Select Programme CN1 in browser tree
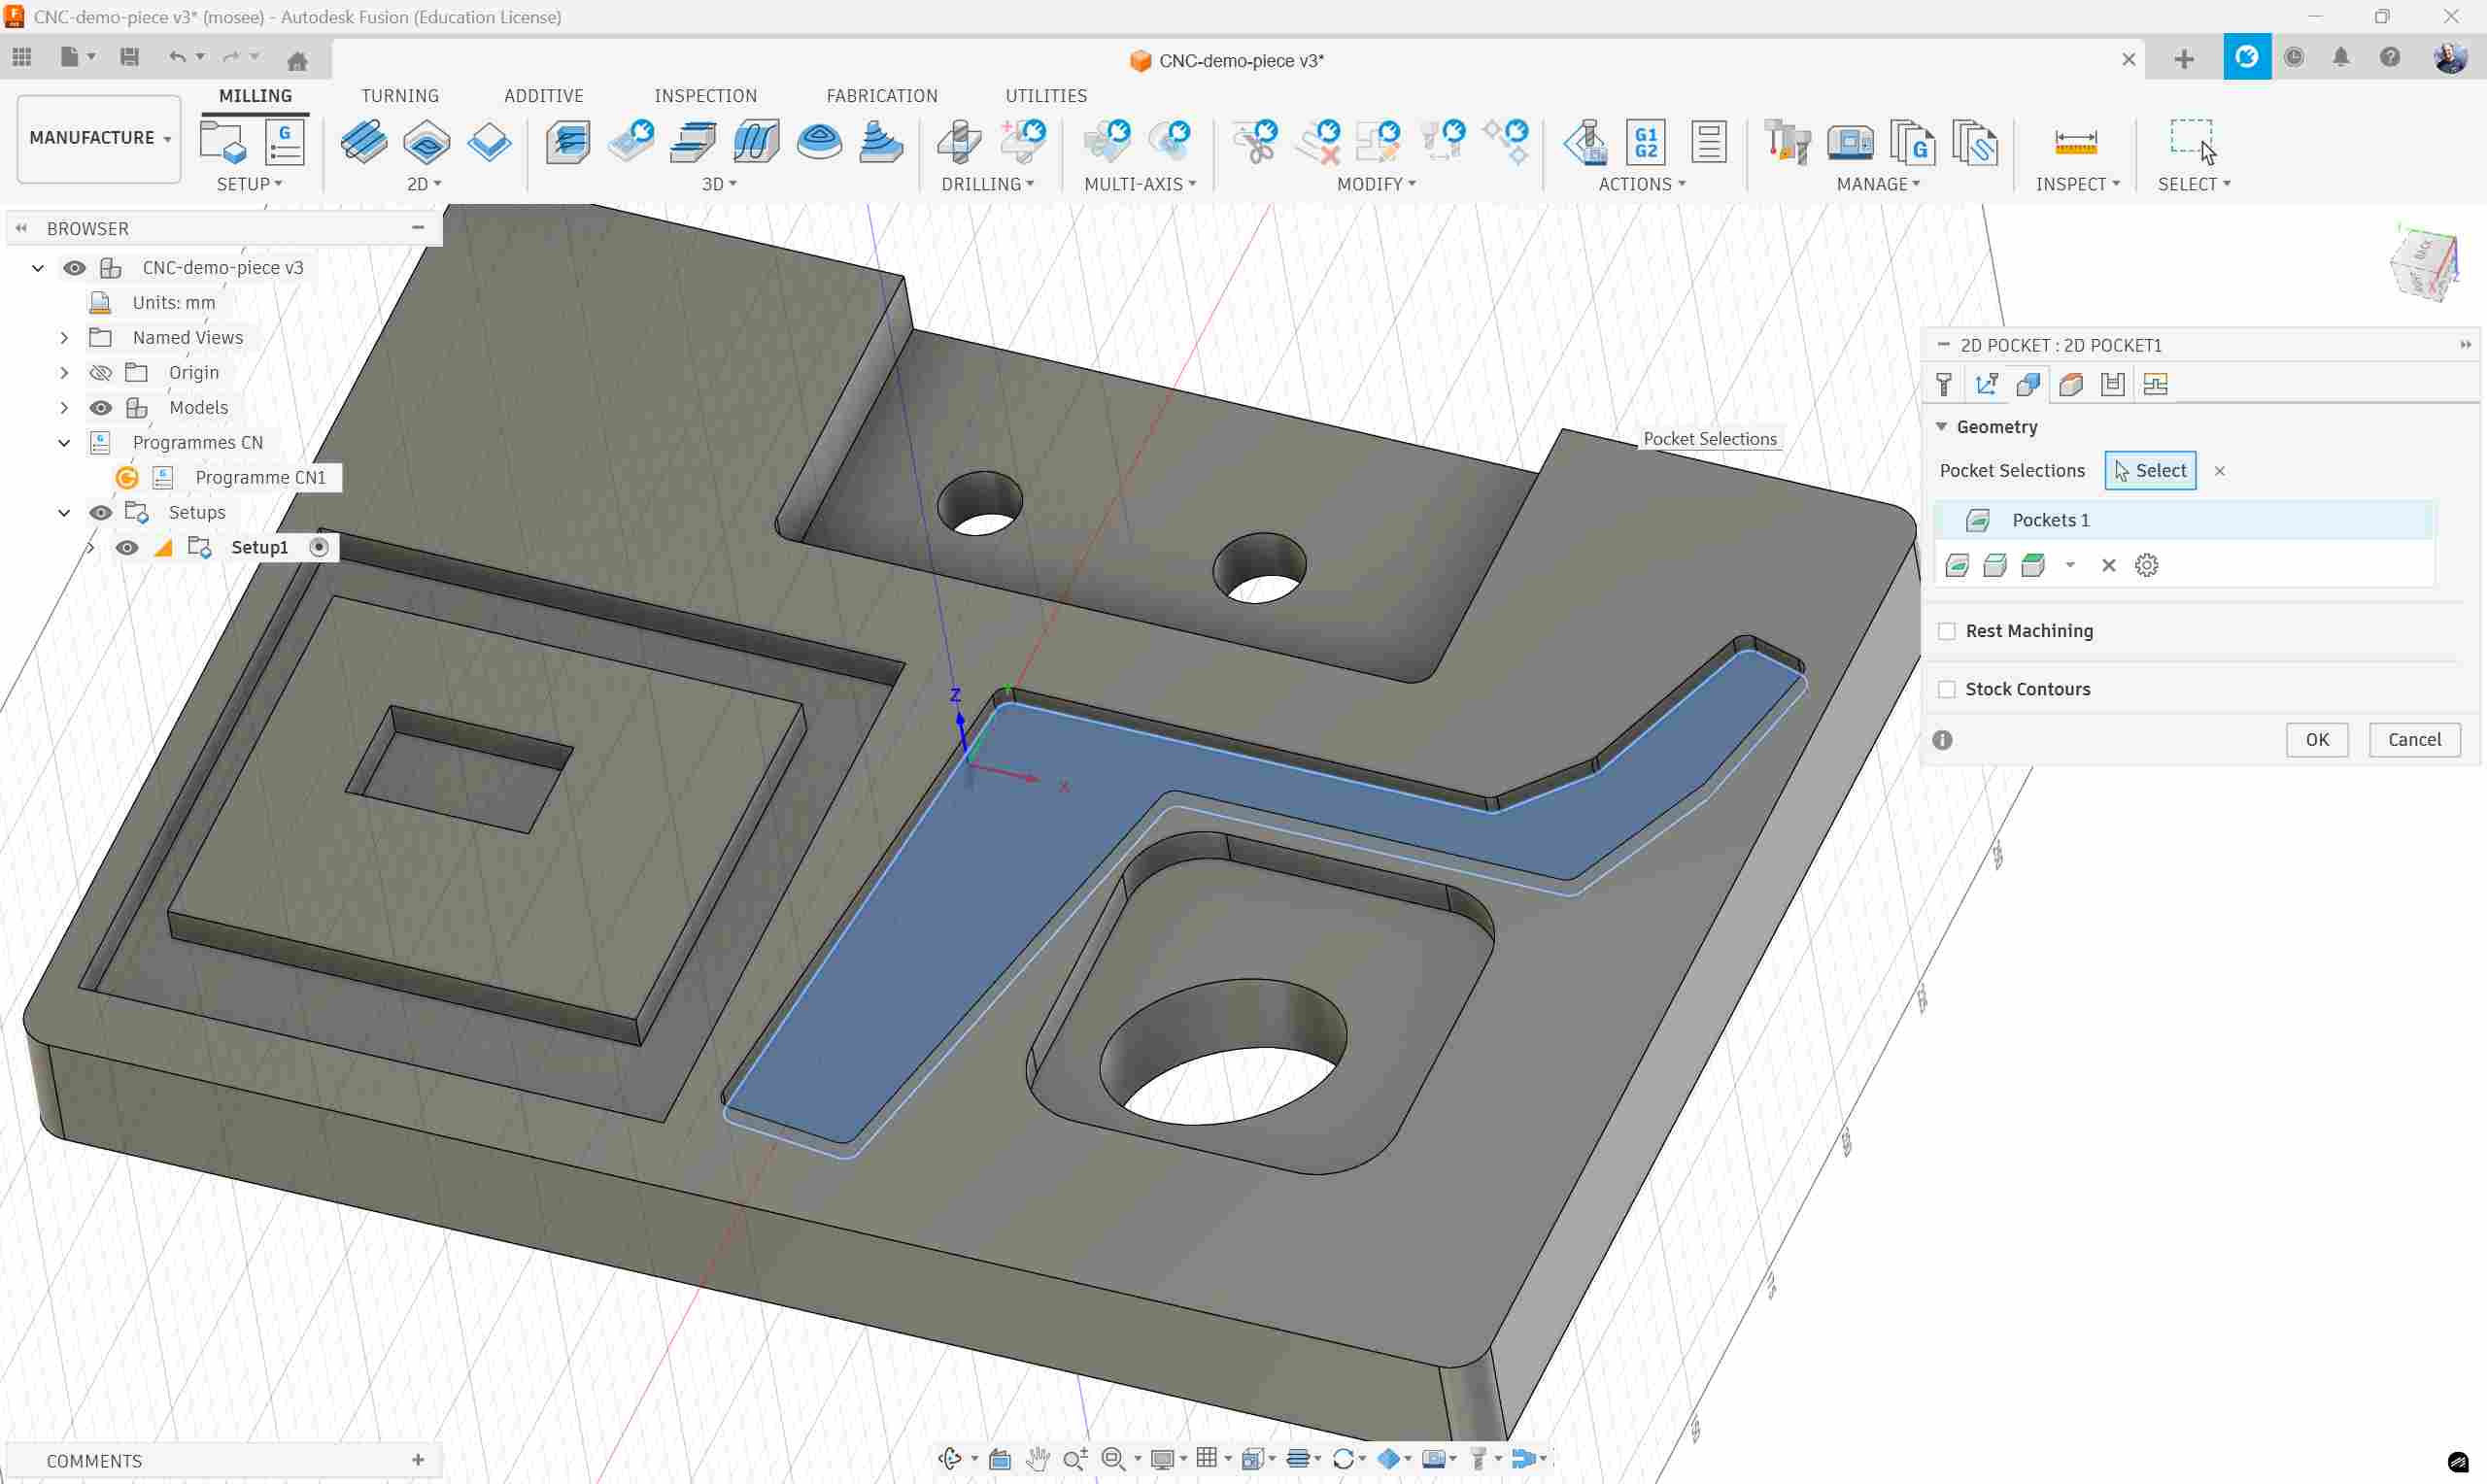Image resolution: width=2487 pixels, height=1484 pixels. [x=260, y=477]
